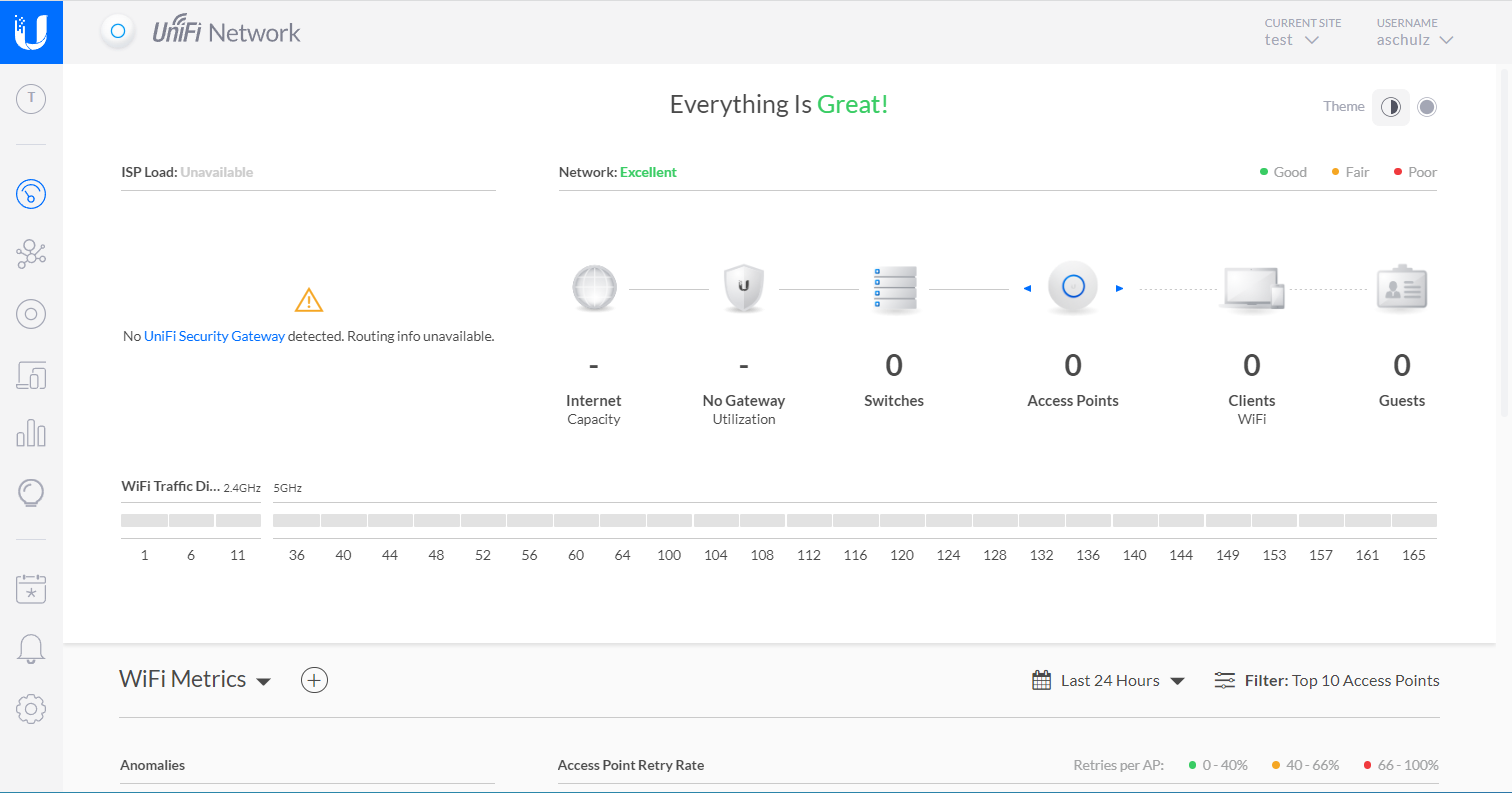This screenshot has height=793, width=1512.
Task: Open the Clients icon in sidebar
Action: (x=32, y=375)
